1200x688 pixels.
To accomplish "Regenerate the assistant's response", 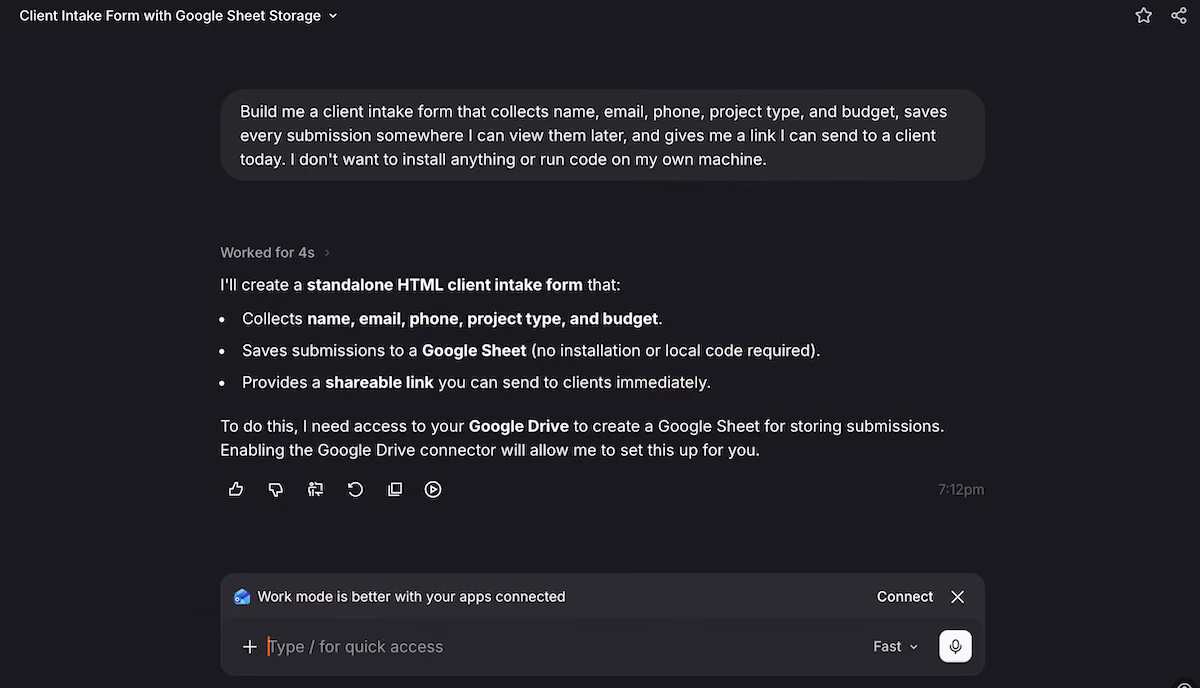I will 355,489.
